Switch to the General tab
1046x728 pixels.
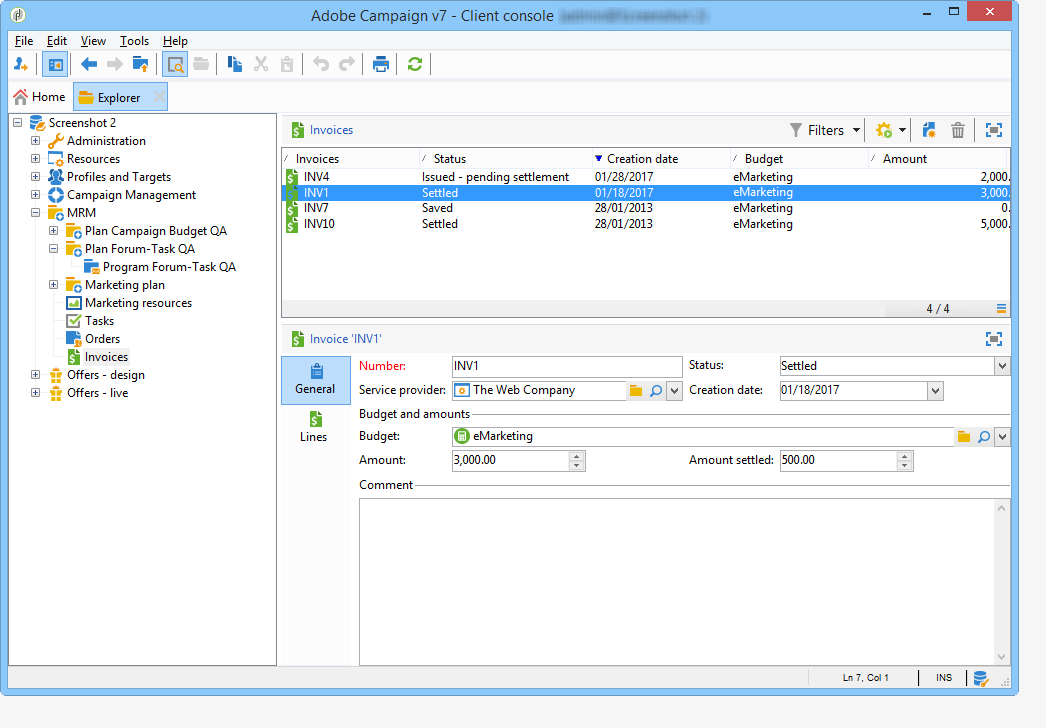coord(316,380)
